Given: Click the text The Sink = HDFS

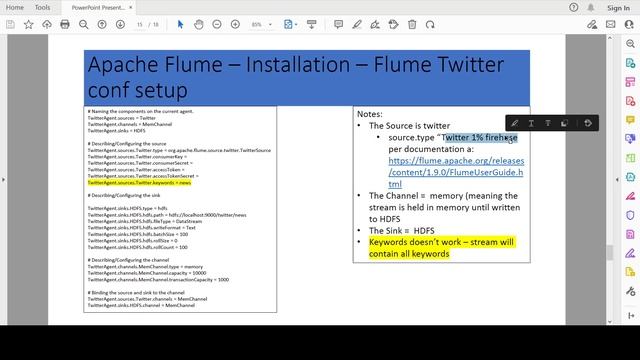Looking at the screenshot, I should pyautogui.click(x=402, y=231).
